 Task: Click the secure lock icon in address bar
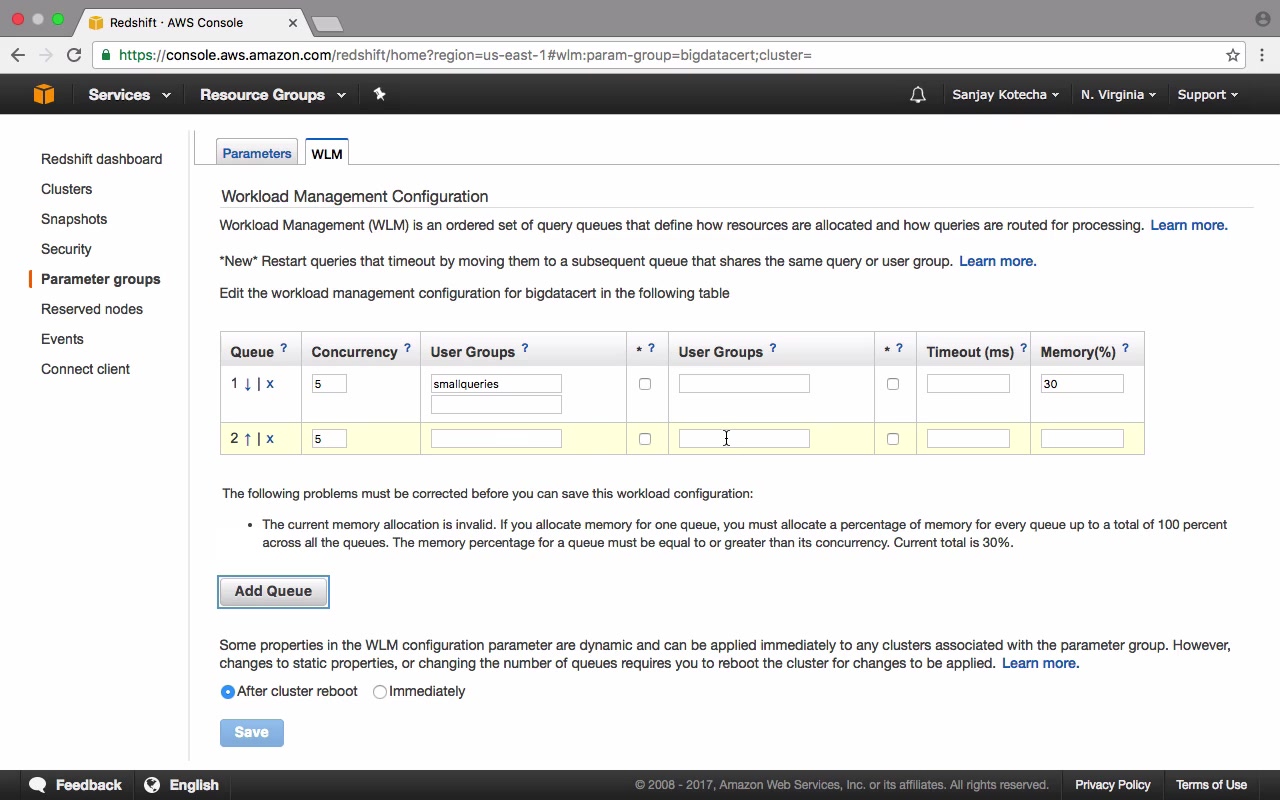click(106, 55)
